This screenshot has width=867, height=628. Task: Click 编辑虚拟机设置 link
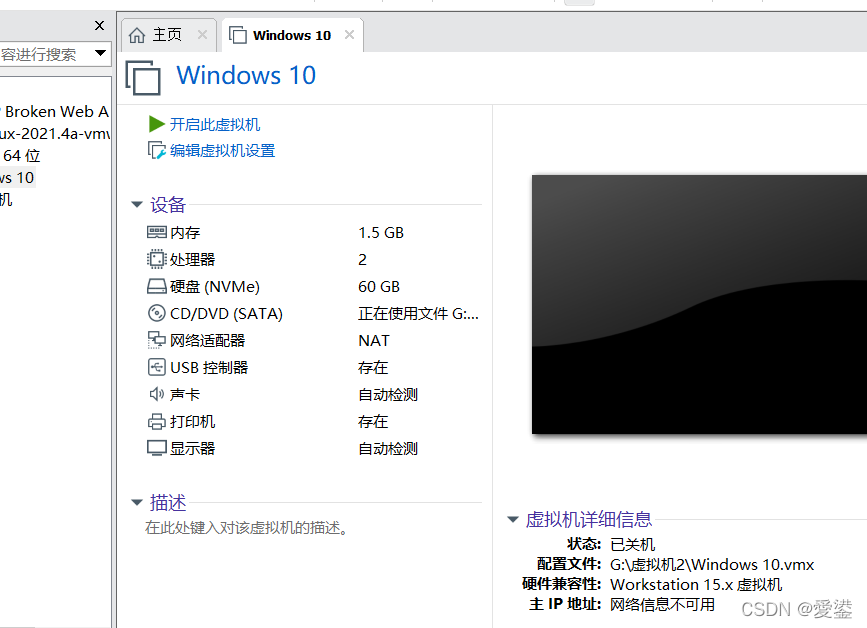click(x=222, y=151)
